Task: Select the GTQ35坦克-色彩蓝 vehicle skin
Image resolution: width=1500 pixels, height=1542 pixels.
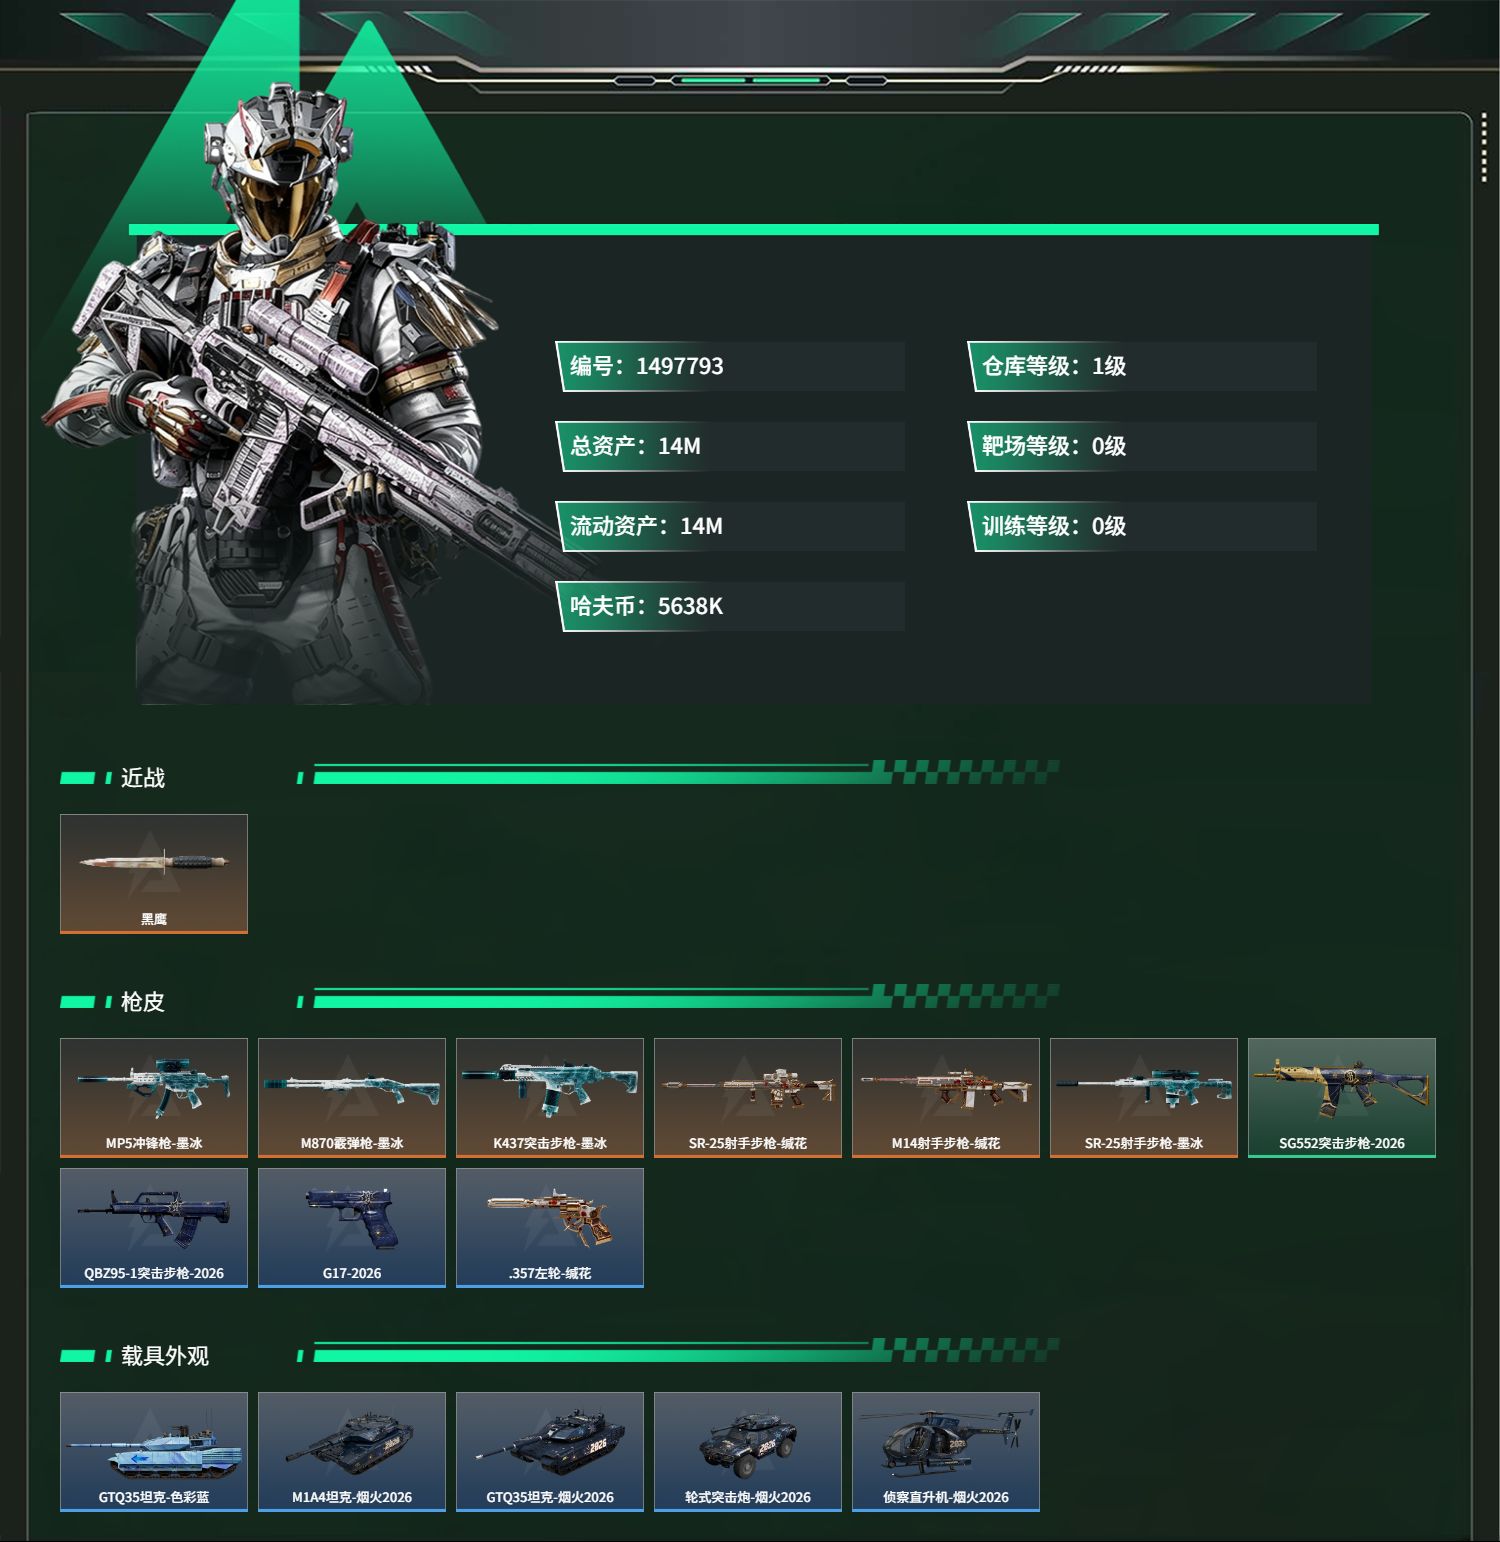Action: click(154, 1452)
